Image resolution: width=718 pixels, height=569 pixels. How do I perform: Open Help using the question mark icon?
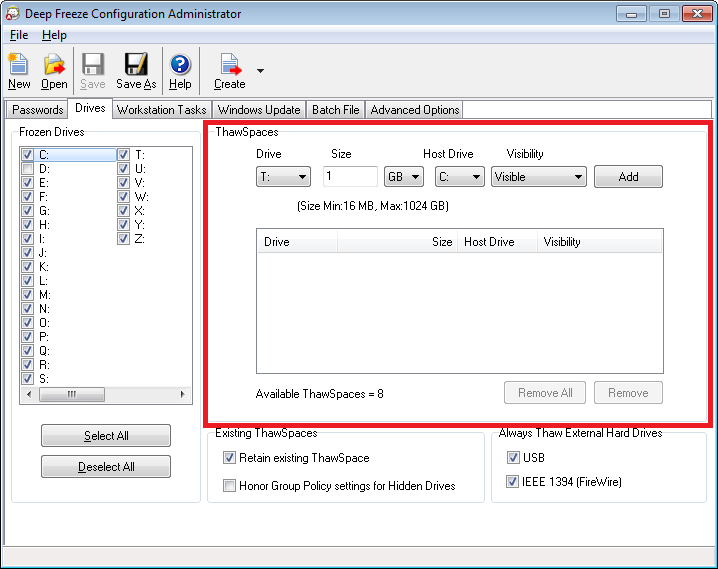[x=180, y=66]
